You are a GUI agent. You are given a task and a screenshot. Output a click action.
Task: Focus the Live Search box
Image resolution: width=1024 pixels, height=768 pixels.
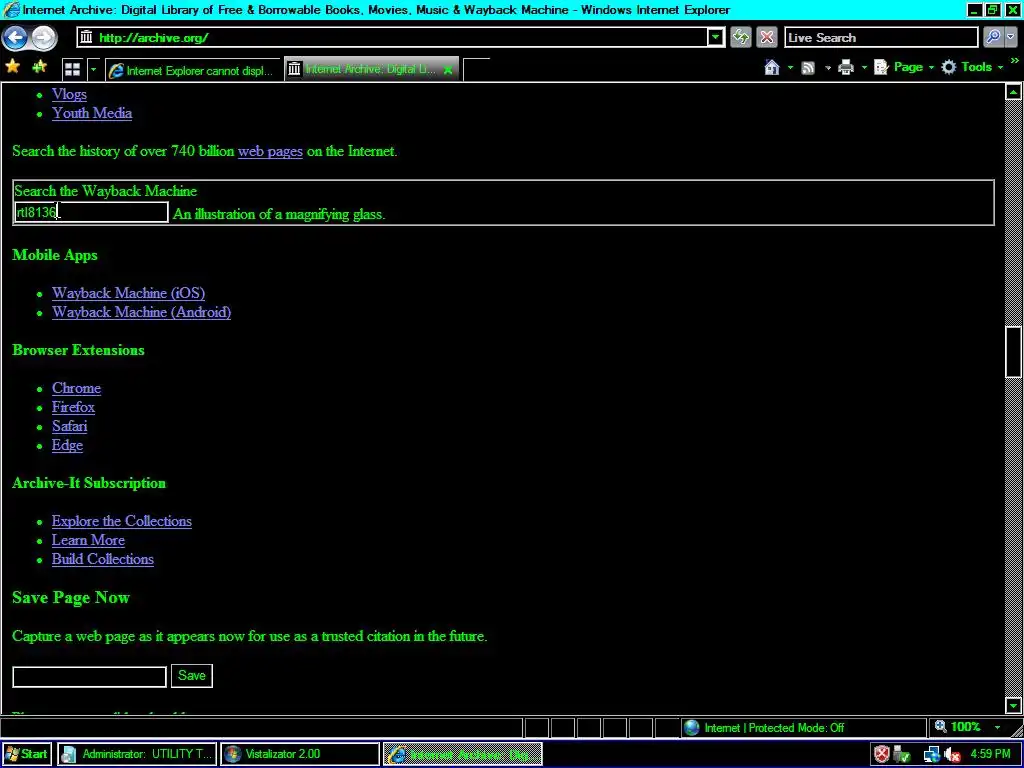coord(881,37)
